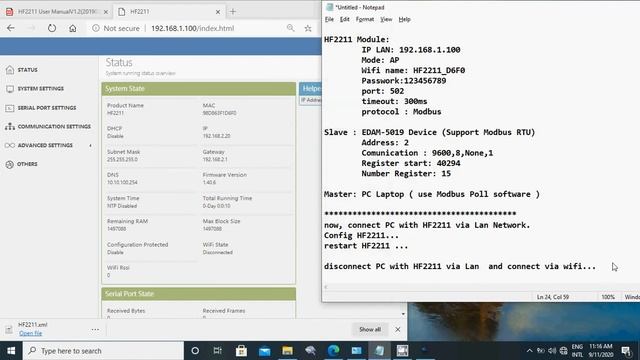The image size is (640, 360).
Task: Click Open file link for HF2211.xml
Action: (x=31, y=333)
